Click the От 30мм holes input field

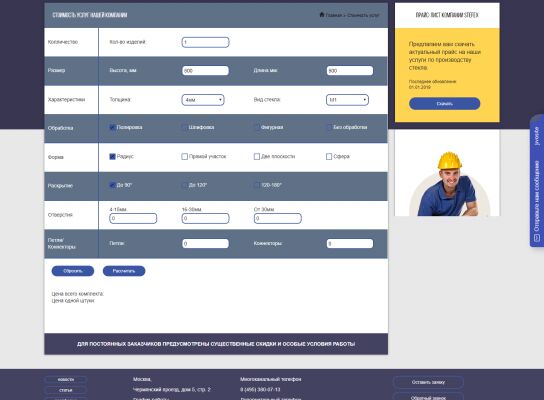pyautogui.click(x=278, y=219)
